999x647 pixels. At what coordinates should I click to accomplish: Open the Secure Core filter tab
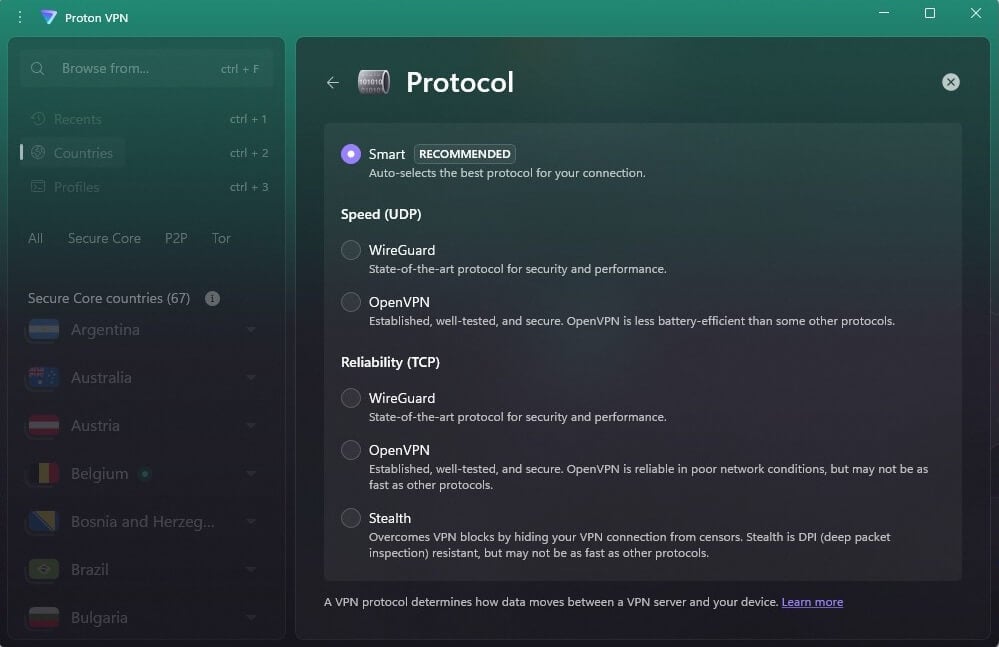point(104,238)
